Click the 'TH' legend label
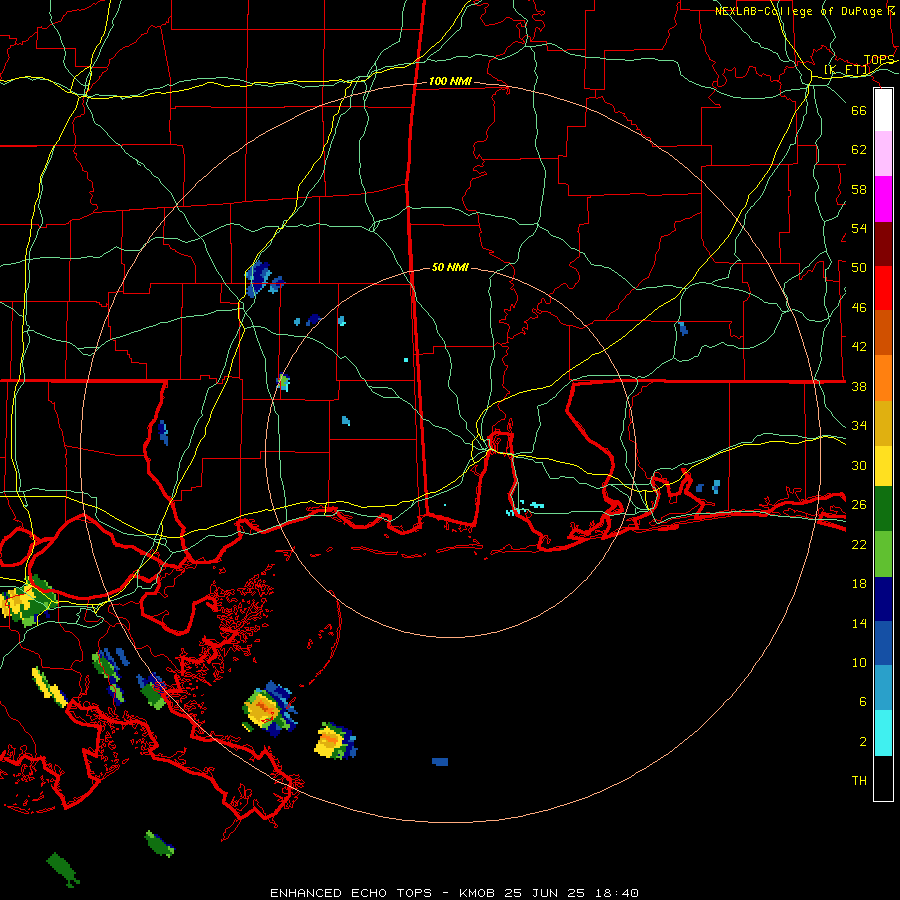900x900 pixels. (x=859, y=781)
